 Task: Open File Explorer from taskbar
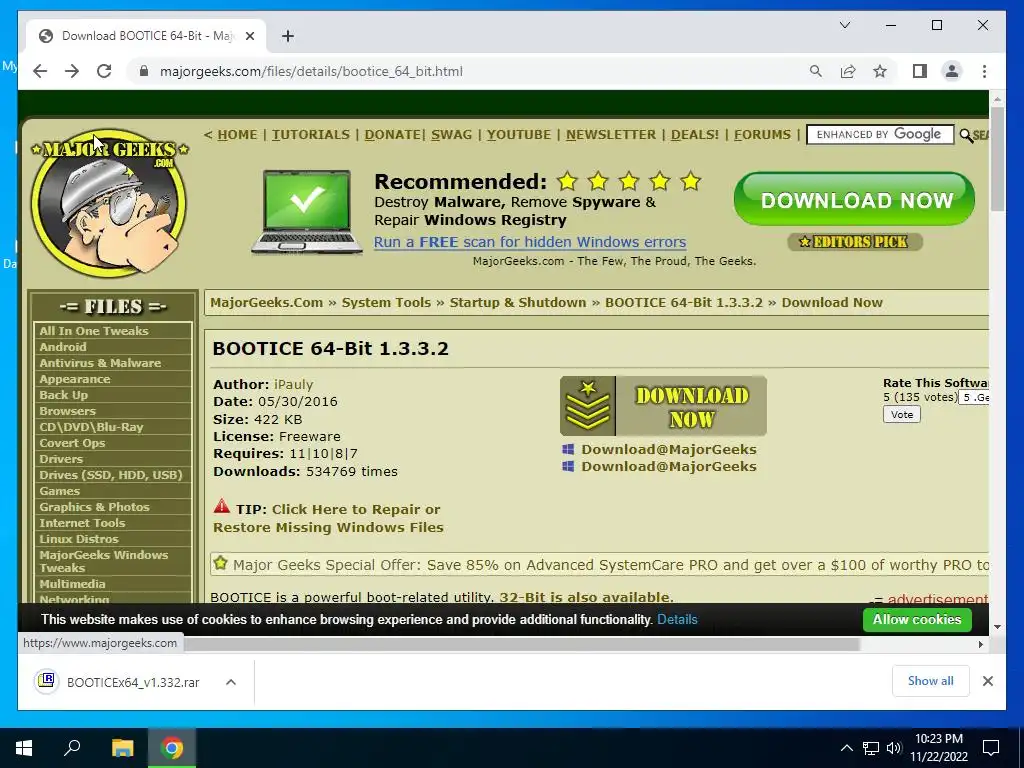coord(122,748)
